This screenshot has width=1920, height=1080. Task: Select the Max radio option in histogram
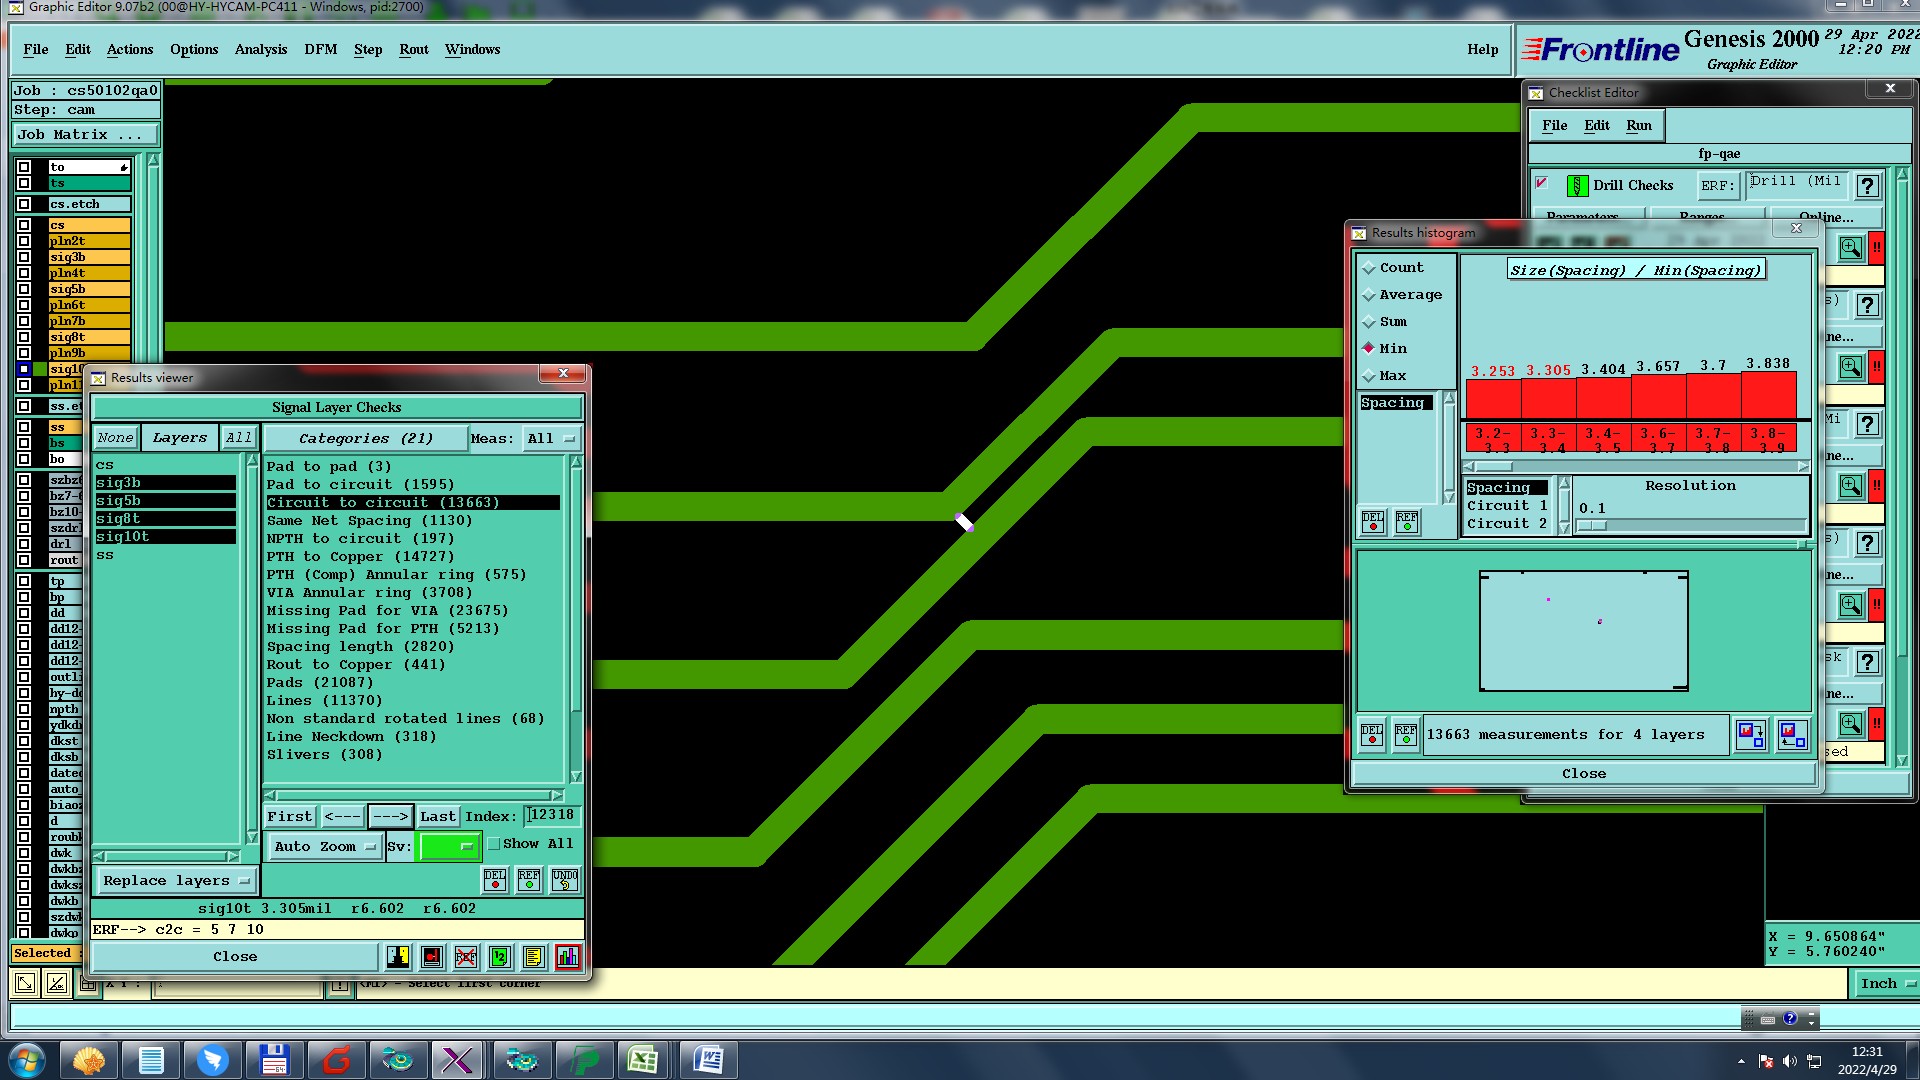(1369, 376)
